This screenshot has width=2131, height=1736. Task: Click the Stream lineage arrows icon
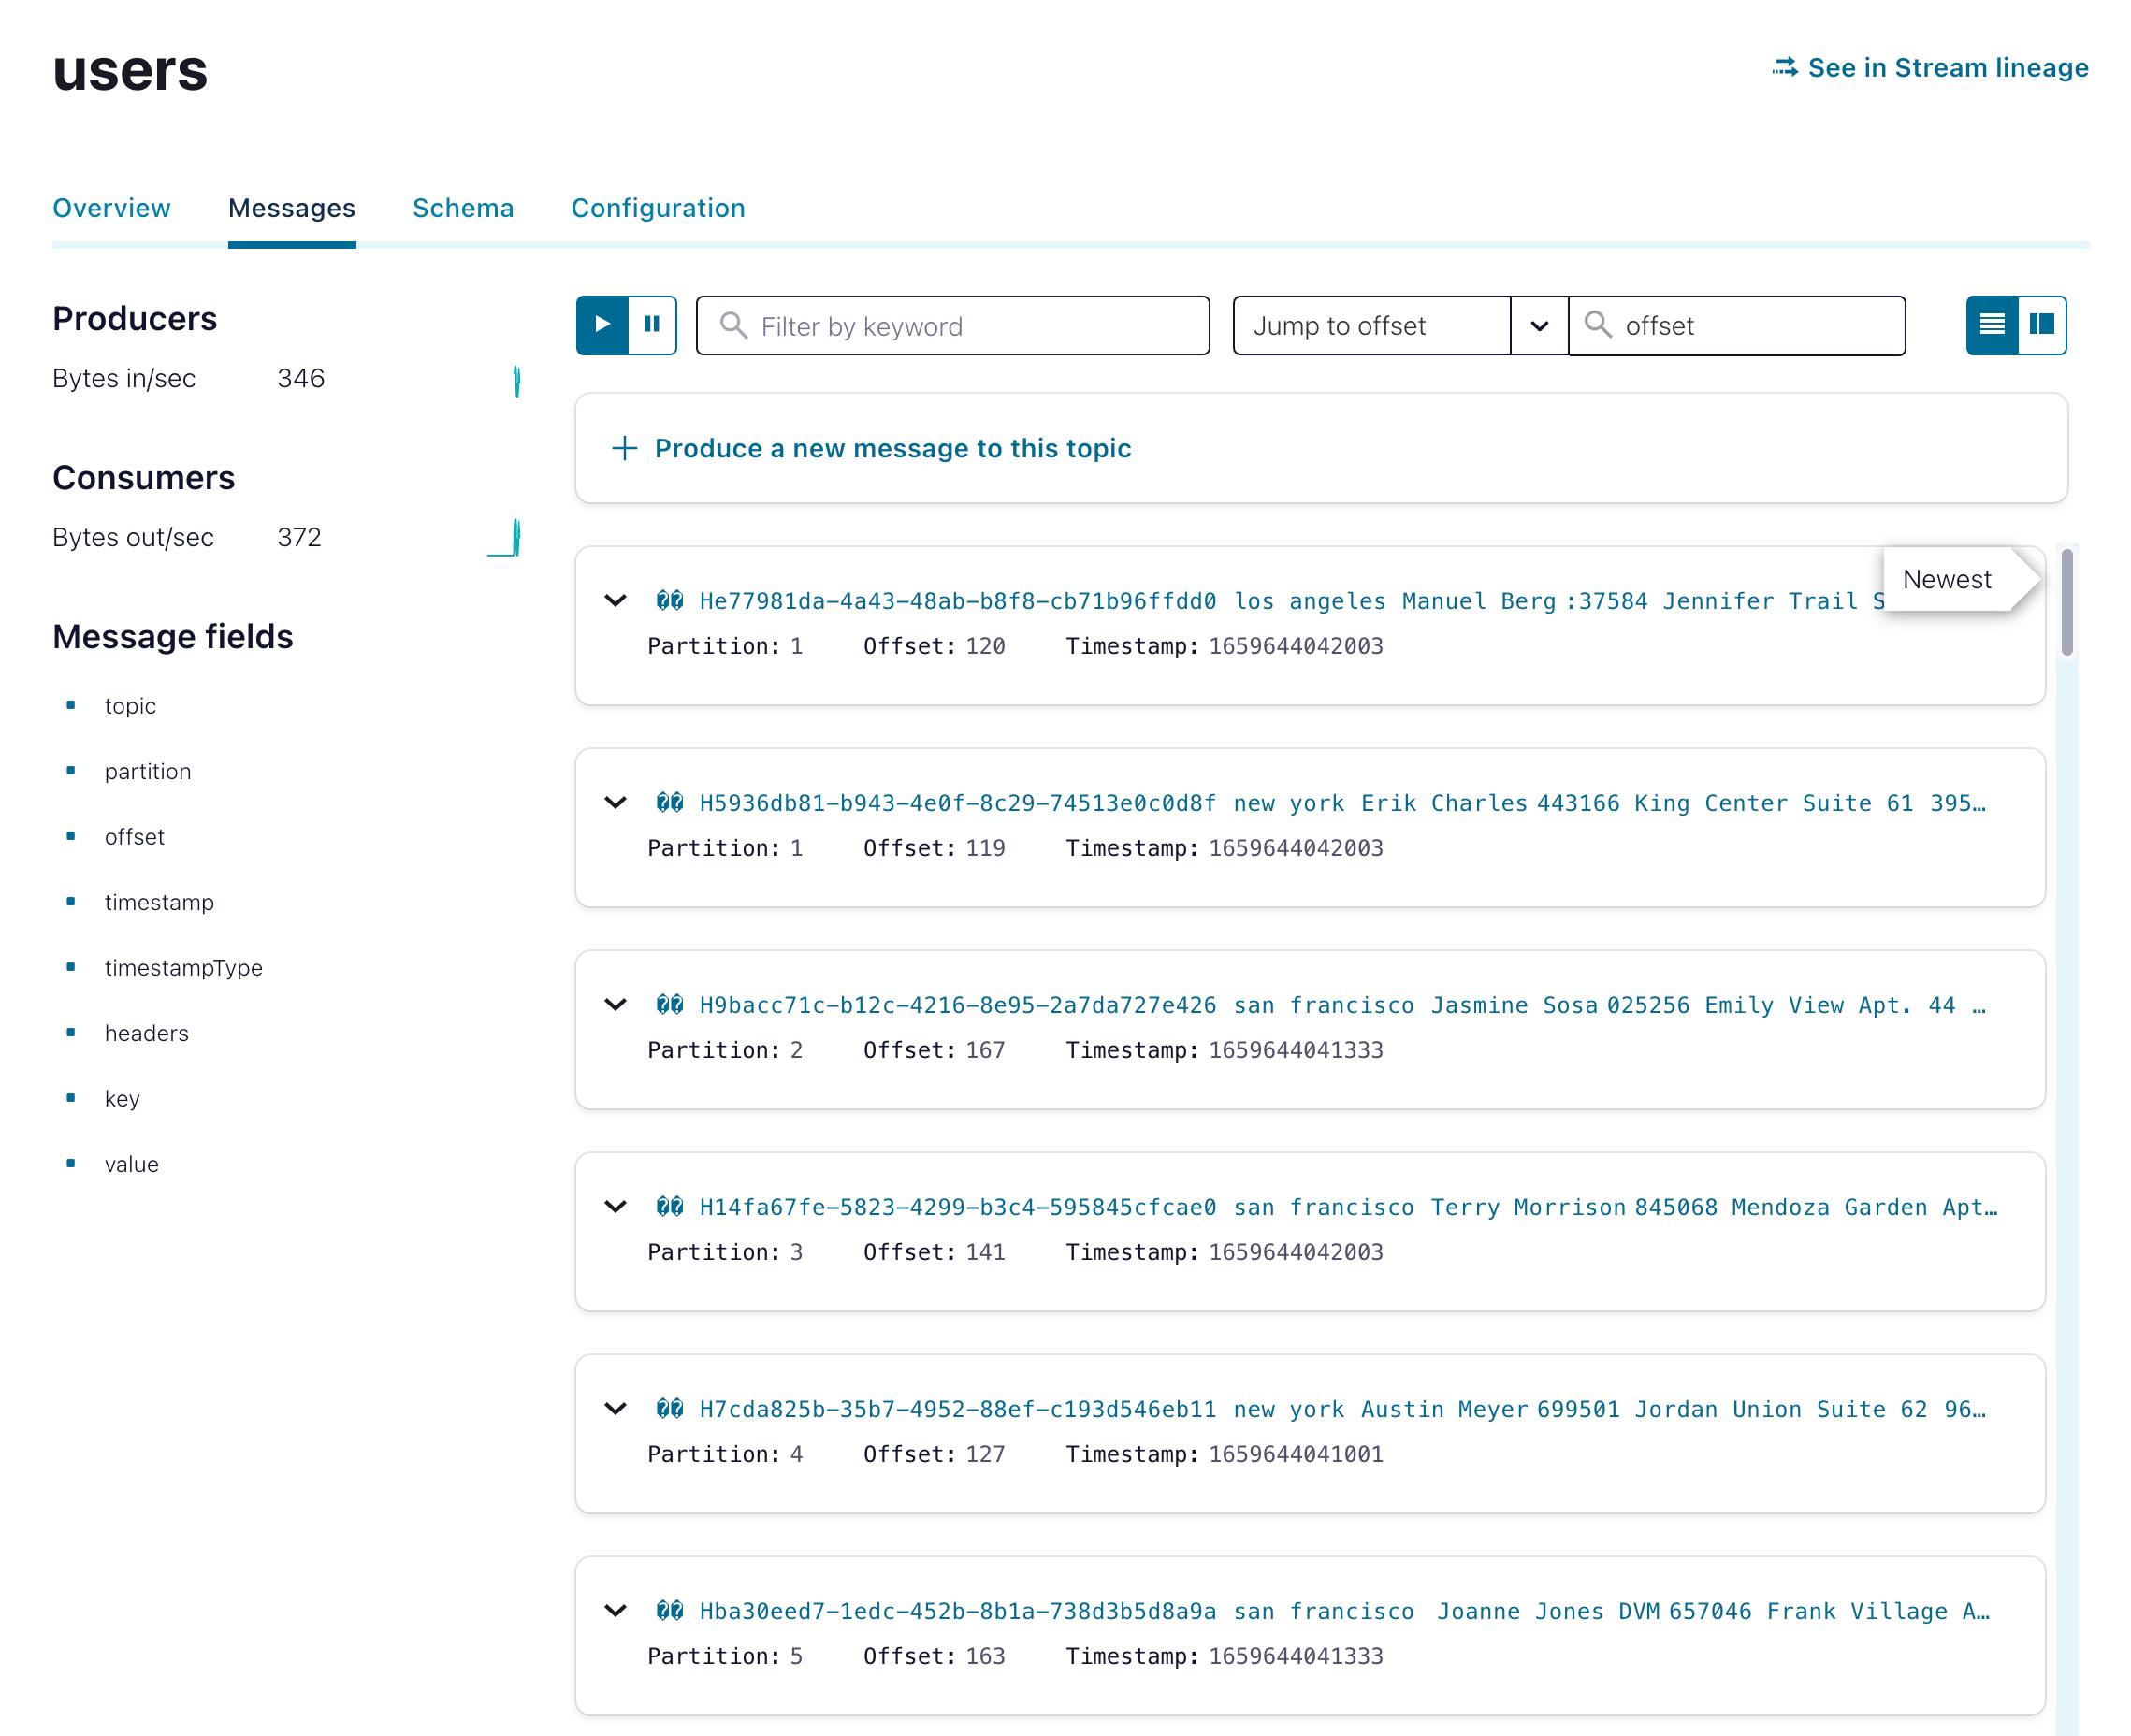[x=1784, y=67]
